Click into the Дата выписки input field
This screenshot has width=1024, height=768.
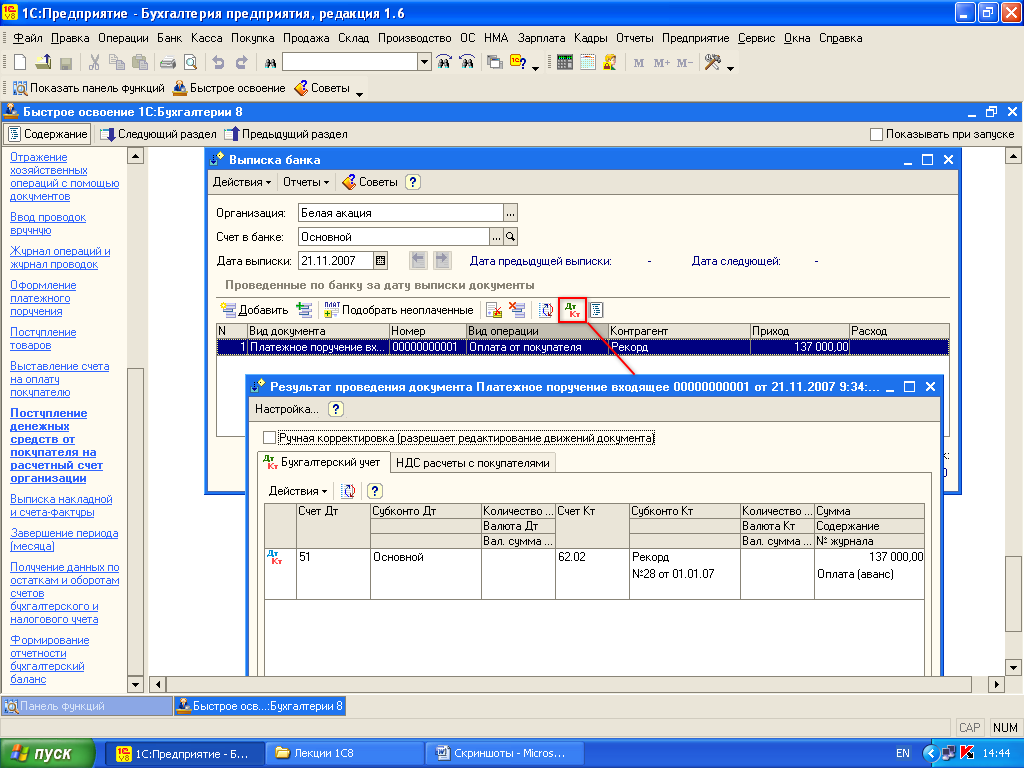click(336, 261)
